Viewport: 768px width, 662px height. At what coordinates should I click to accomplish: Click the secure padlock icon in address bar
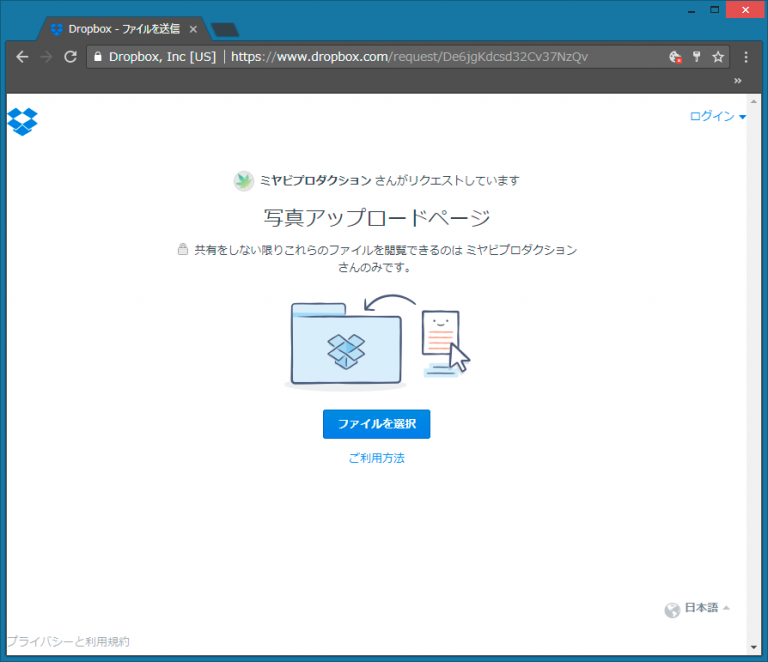pos(97,57)
